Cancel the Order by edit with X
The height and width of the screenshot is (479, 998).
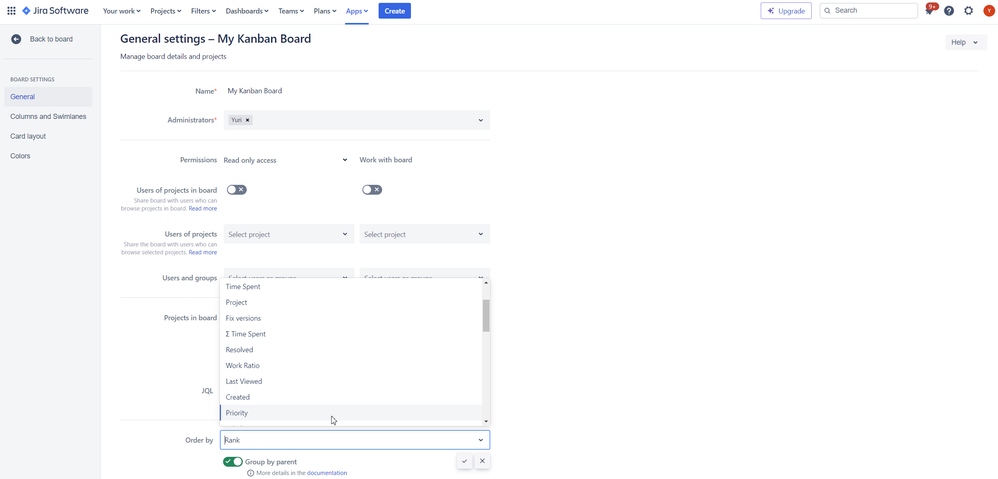click(x=482, y=461)
